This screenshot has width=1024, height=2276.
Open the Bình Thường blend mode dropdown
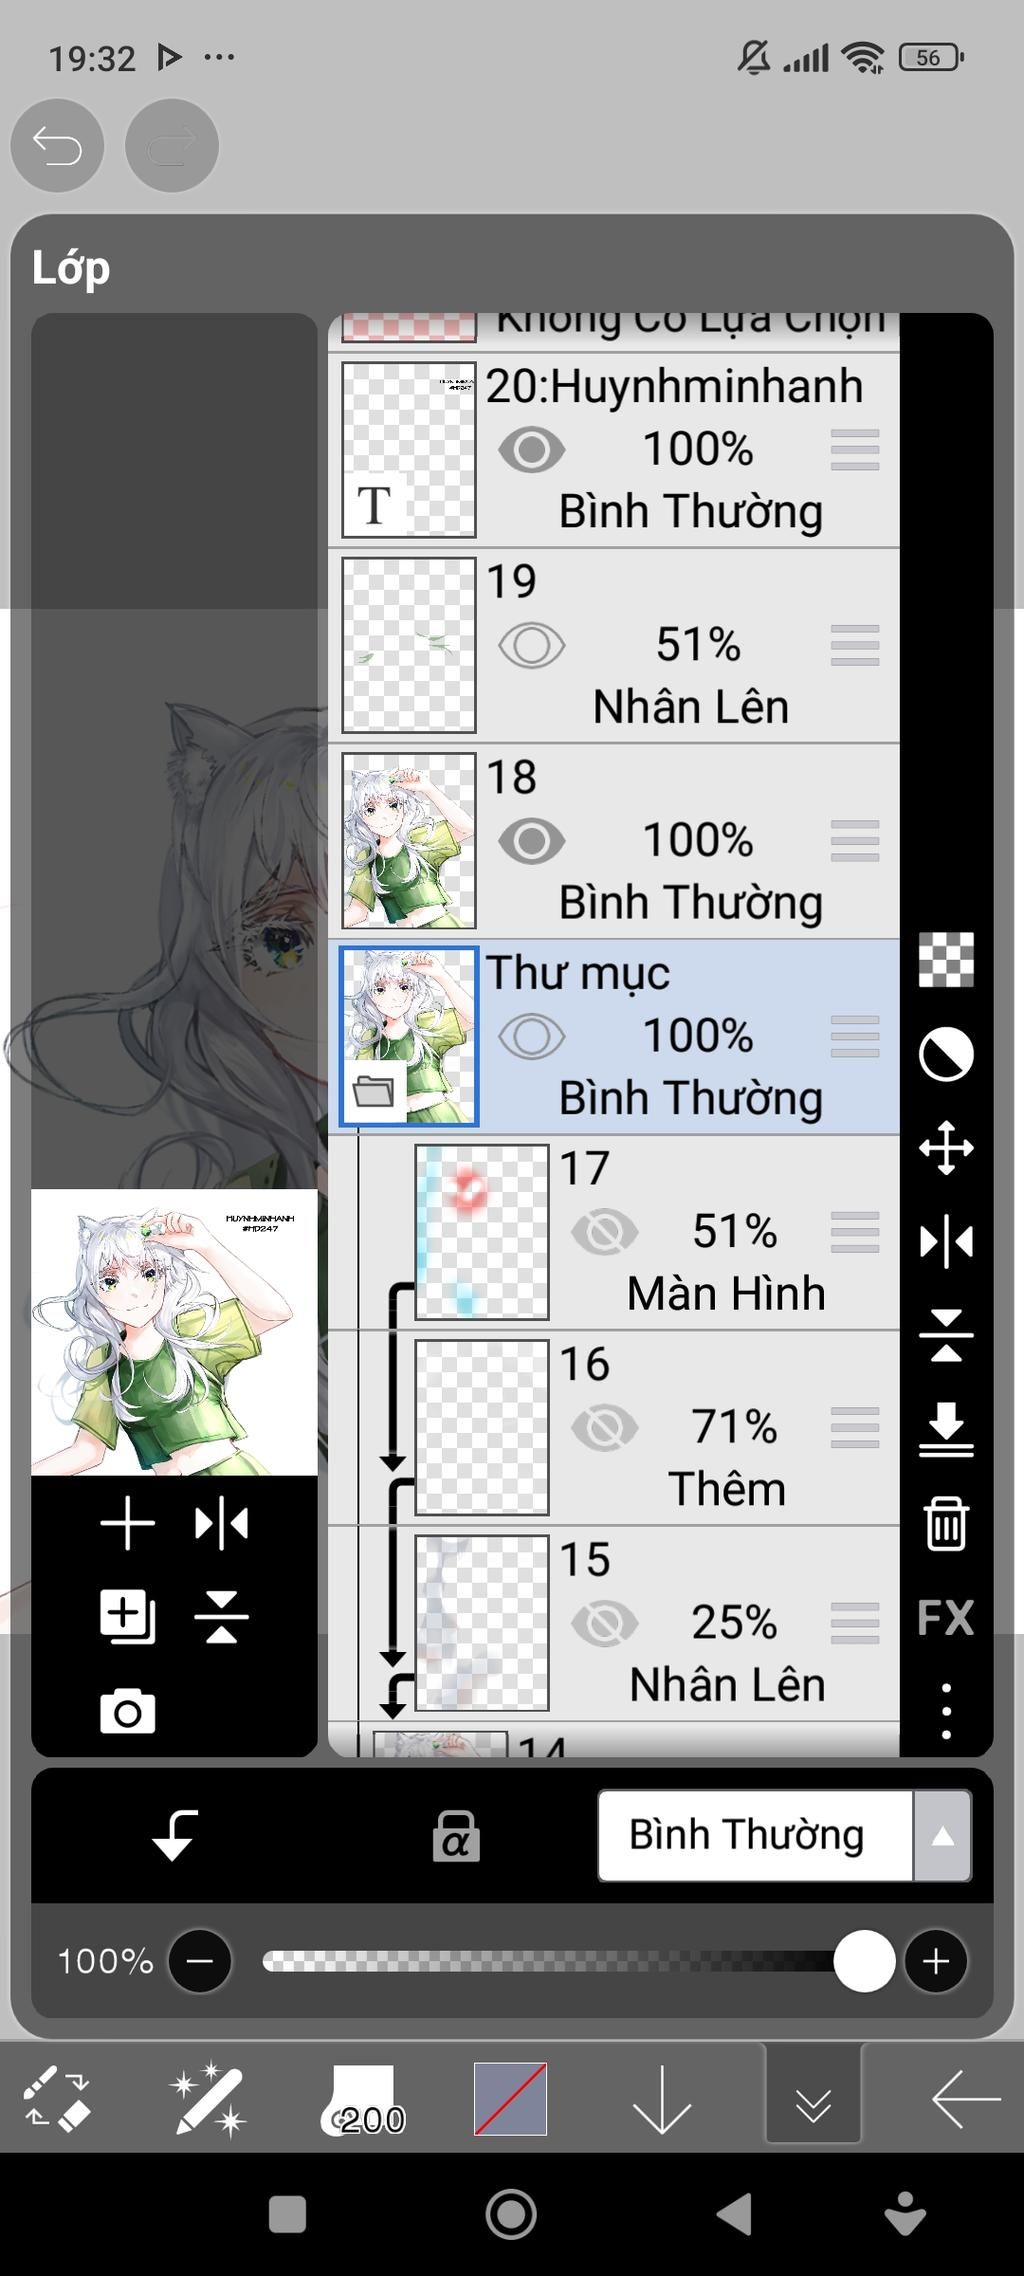coord(785,1836)
